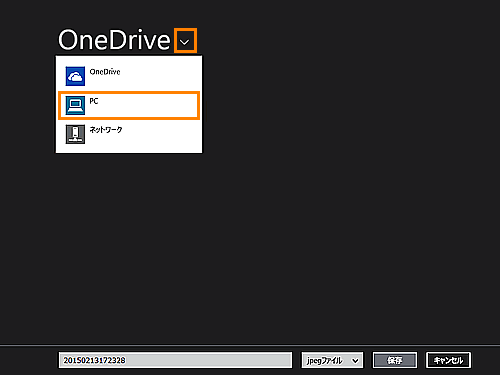Expand the location chevron beside the OneDrive title
500x375 pixels.
point(185,41)
